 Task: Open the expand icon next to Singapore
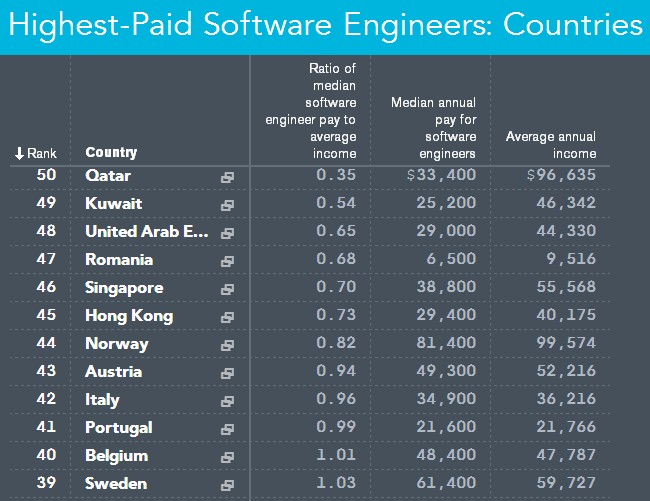[228, 289]
